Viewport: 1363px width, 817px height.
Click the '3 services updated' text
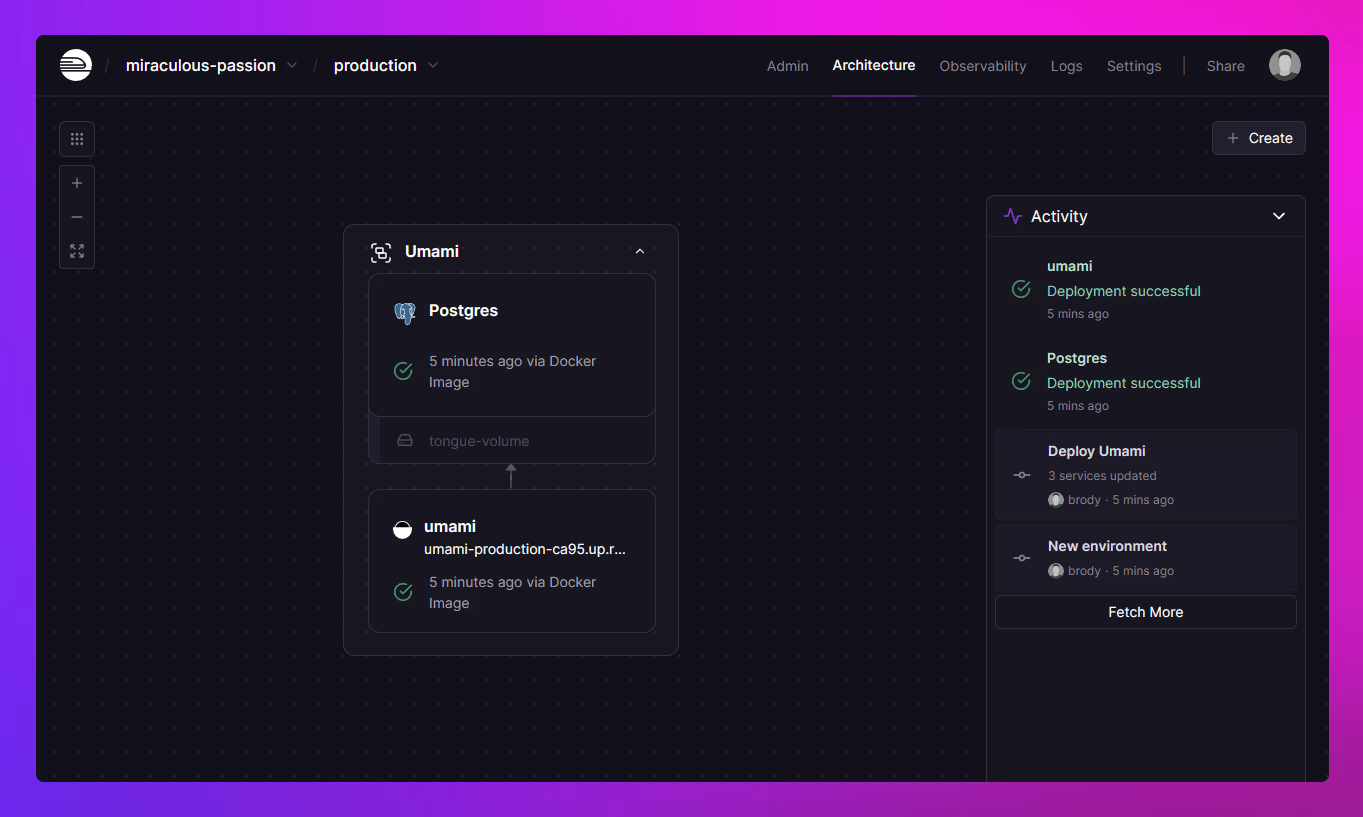[1102, 476]
